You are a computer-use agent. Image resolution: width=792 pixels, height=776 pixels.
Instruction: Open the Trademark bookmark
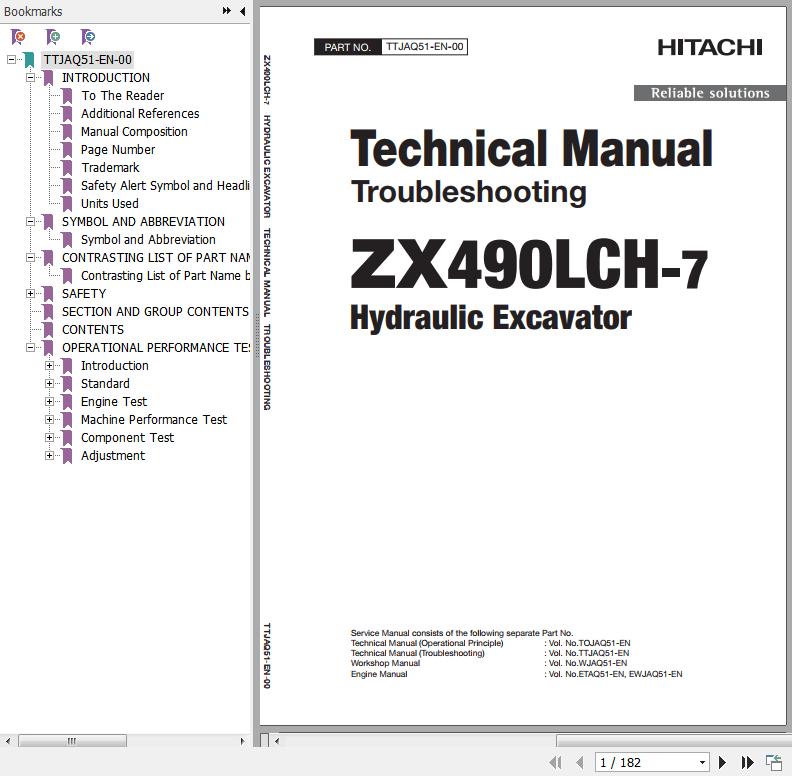110,168
